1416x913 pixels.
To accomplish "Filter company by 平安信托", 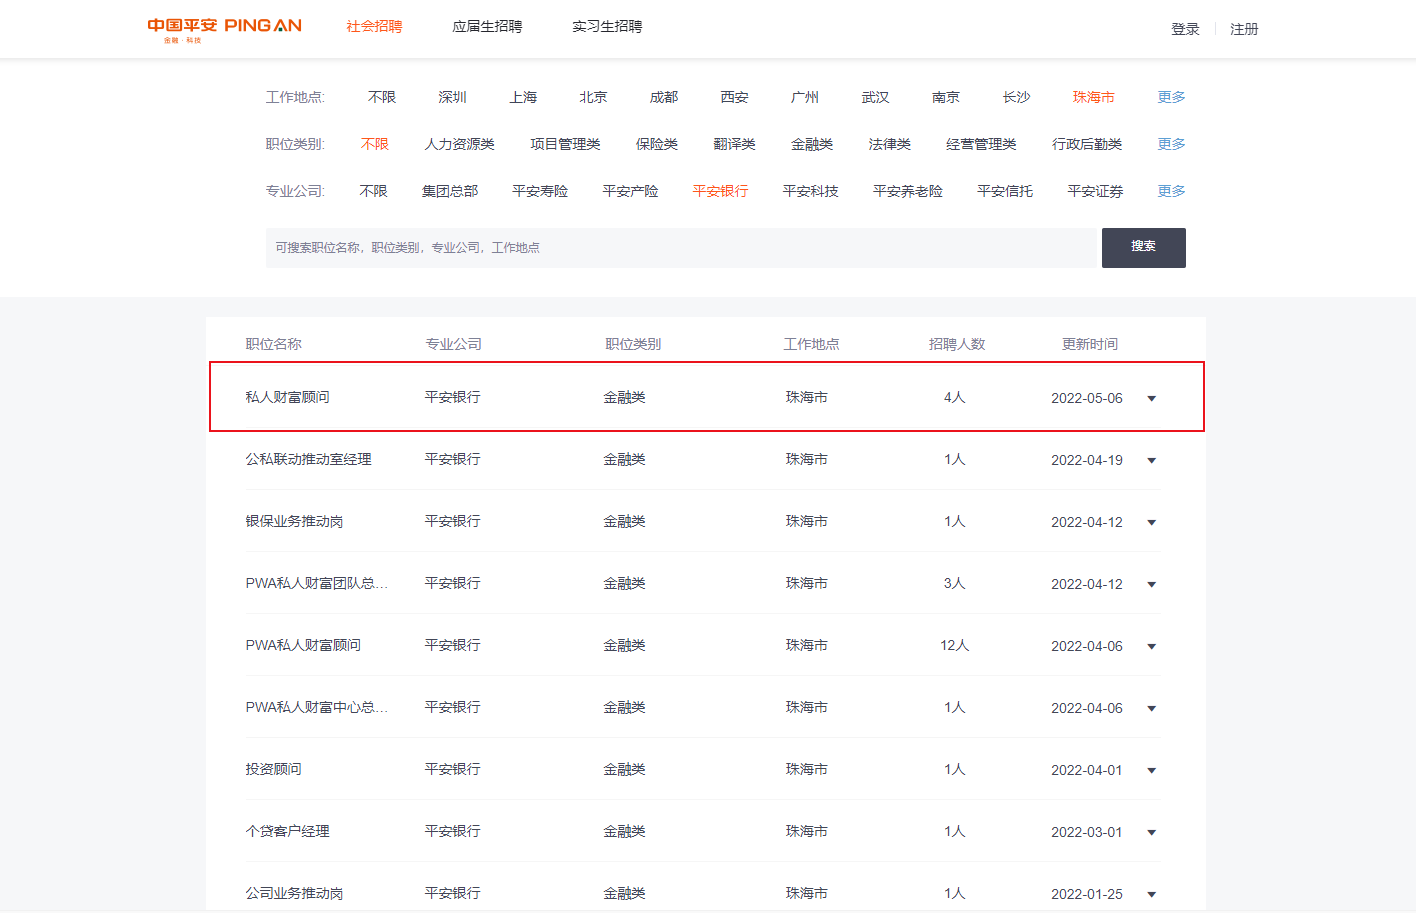I will click(1005, 191).
